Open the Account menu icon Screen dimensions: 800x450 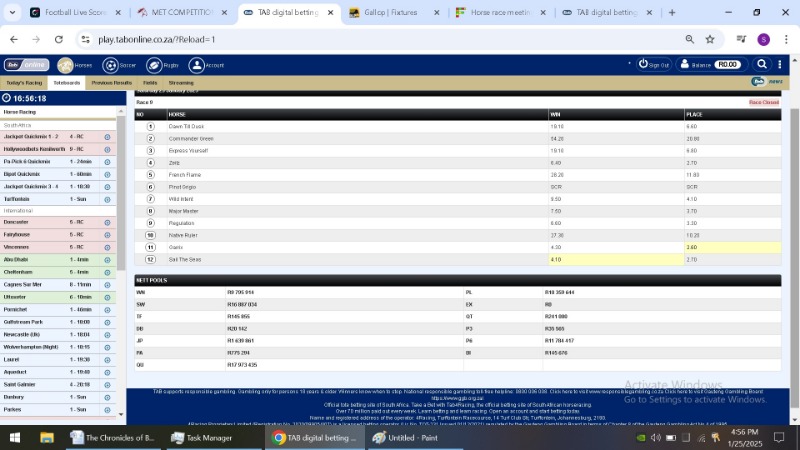tap(197, 65)
